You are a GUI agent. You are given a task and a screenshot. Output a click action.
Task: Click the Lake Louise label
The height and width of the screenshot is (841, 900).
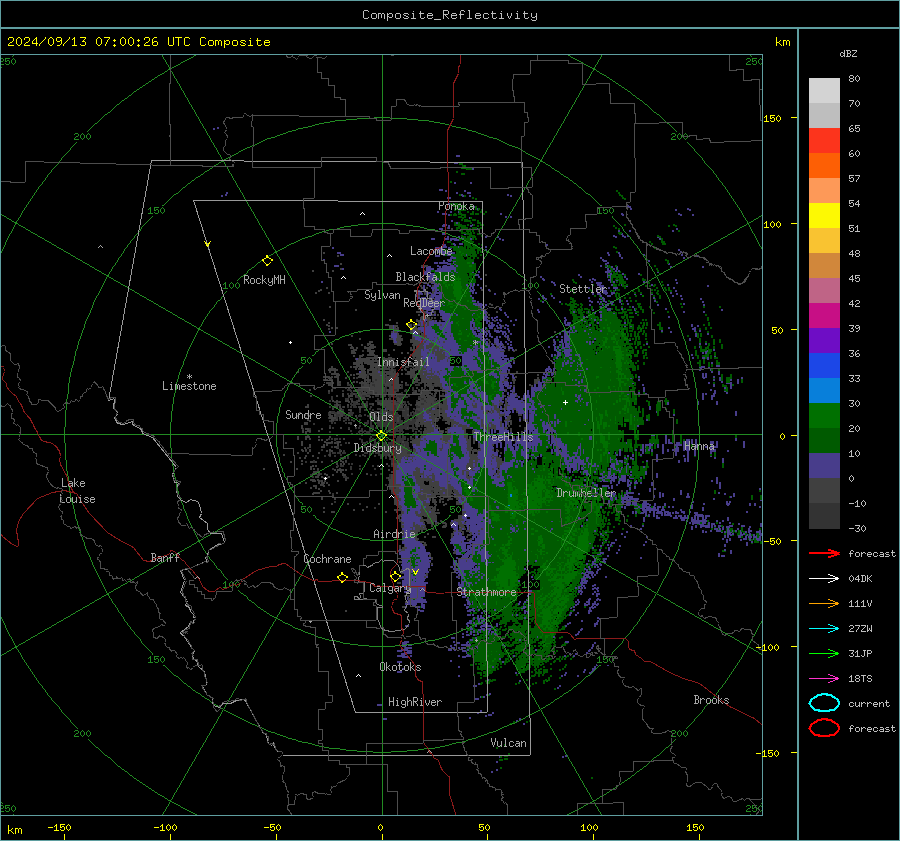pos(78,491)
